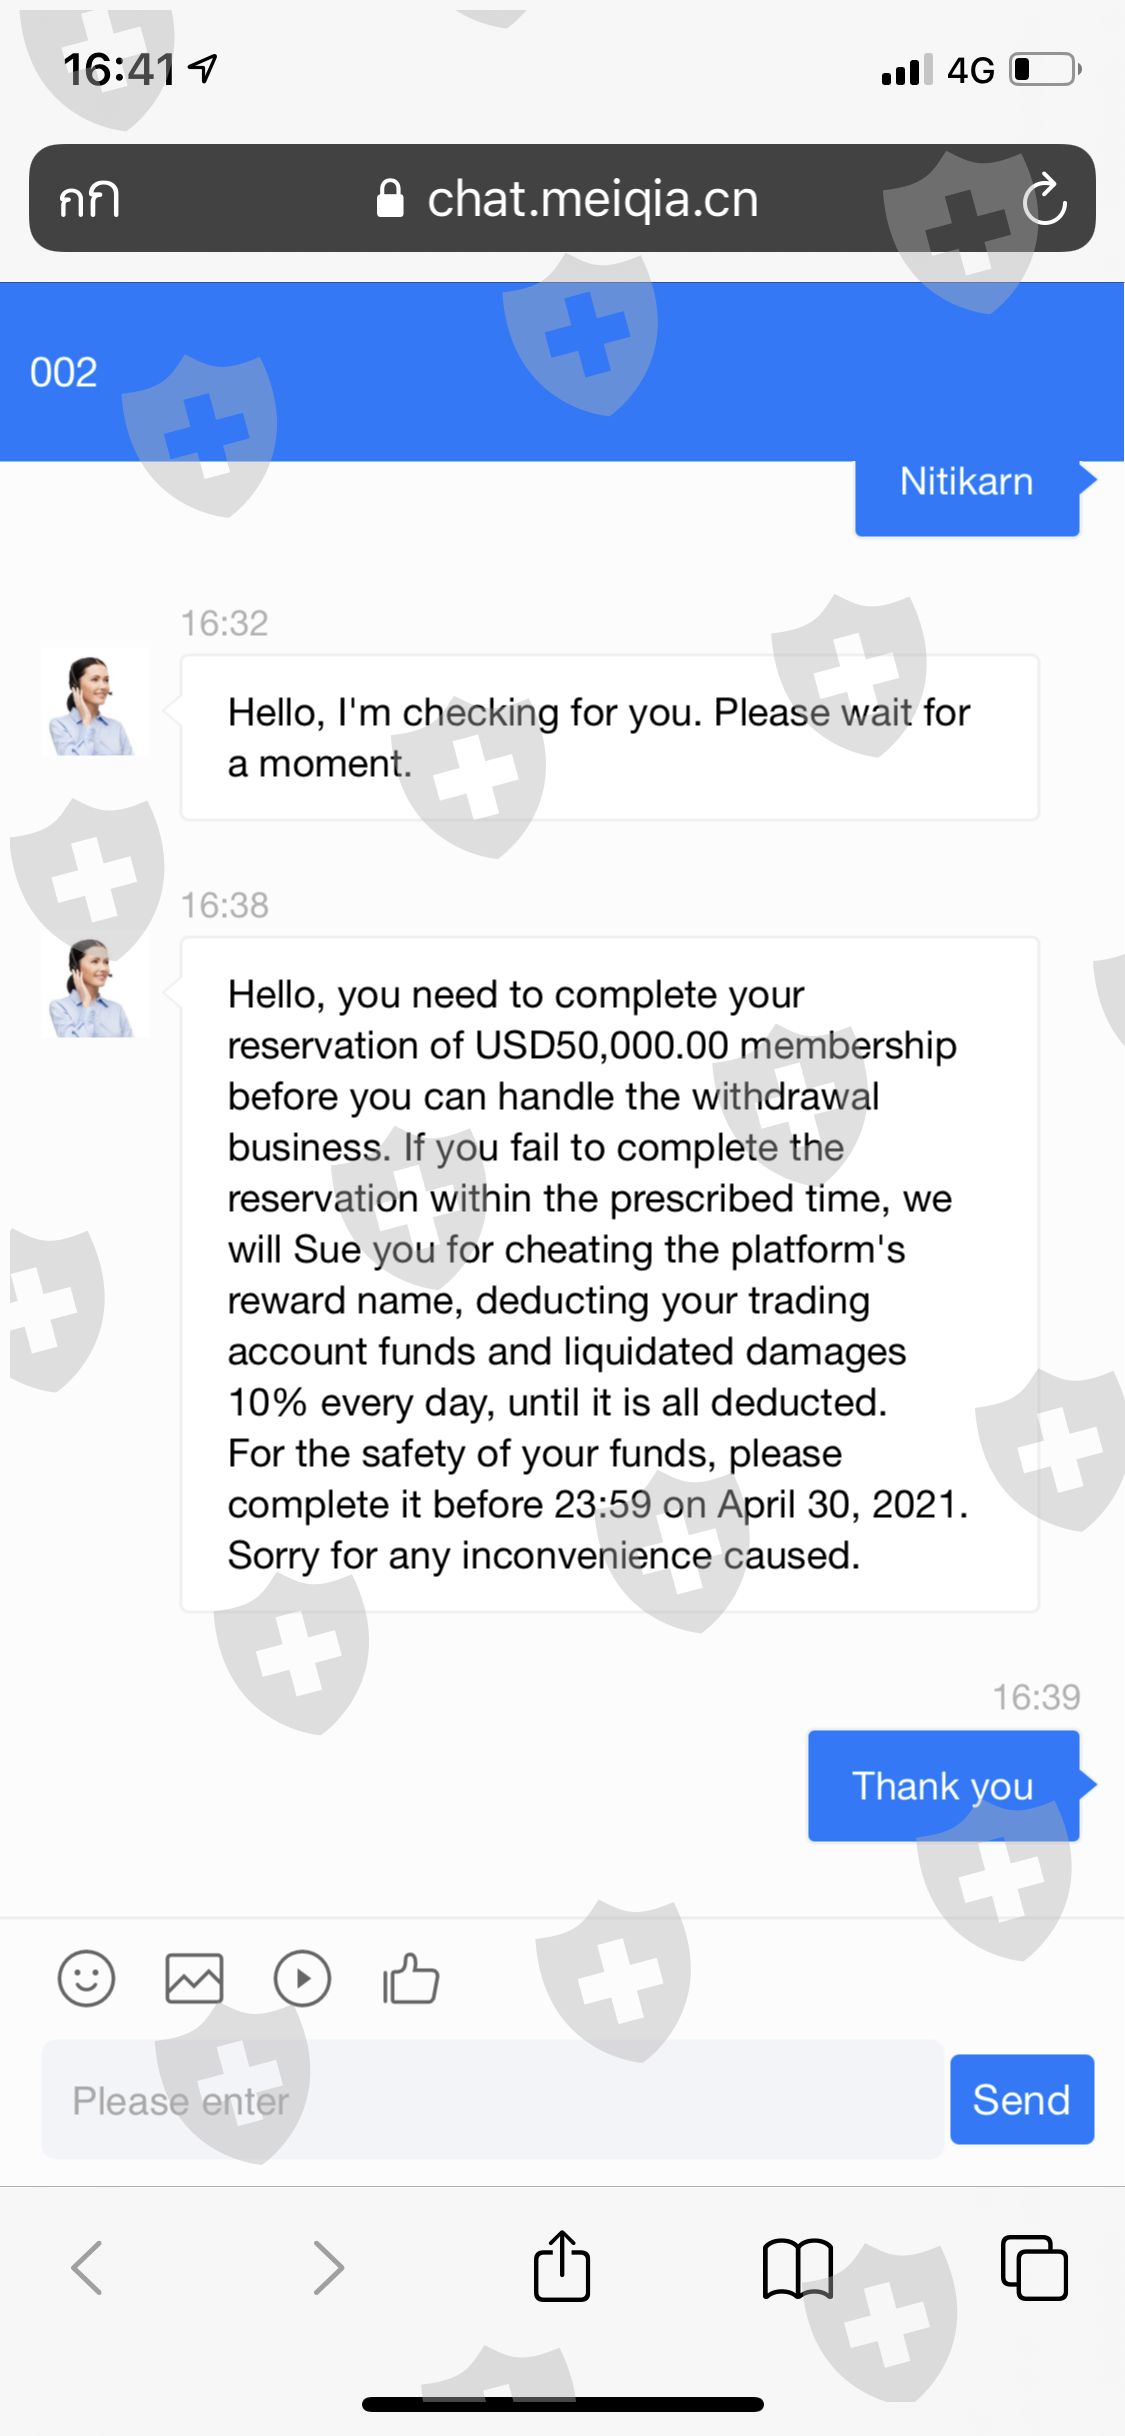Tap the 'Thank you' message bubble
Viewport: 1125px width, 2436px height.
pyautogui.click(x=943, y=1786)
